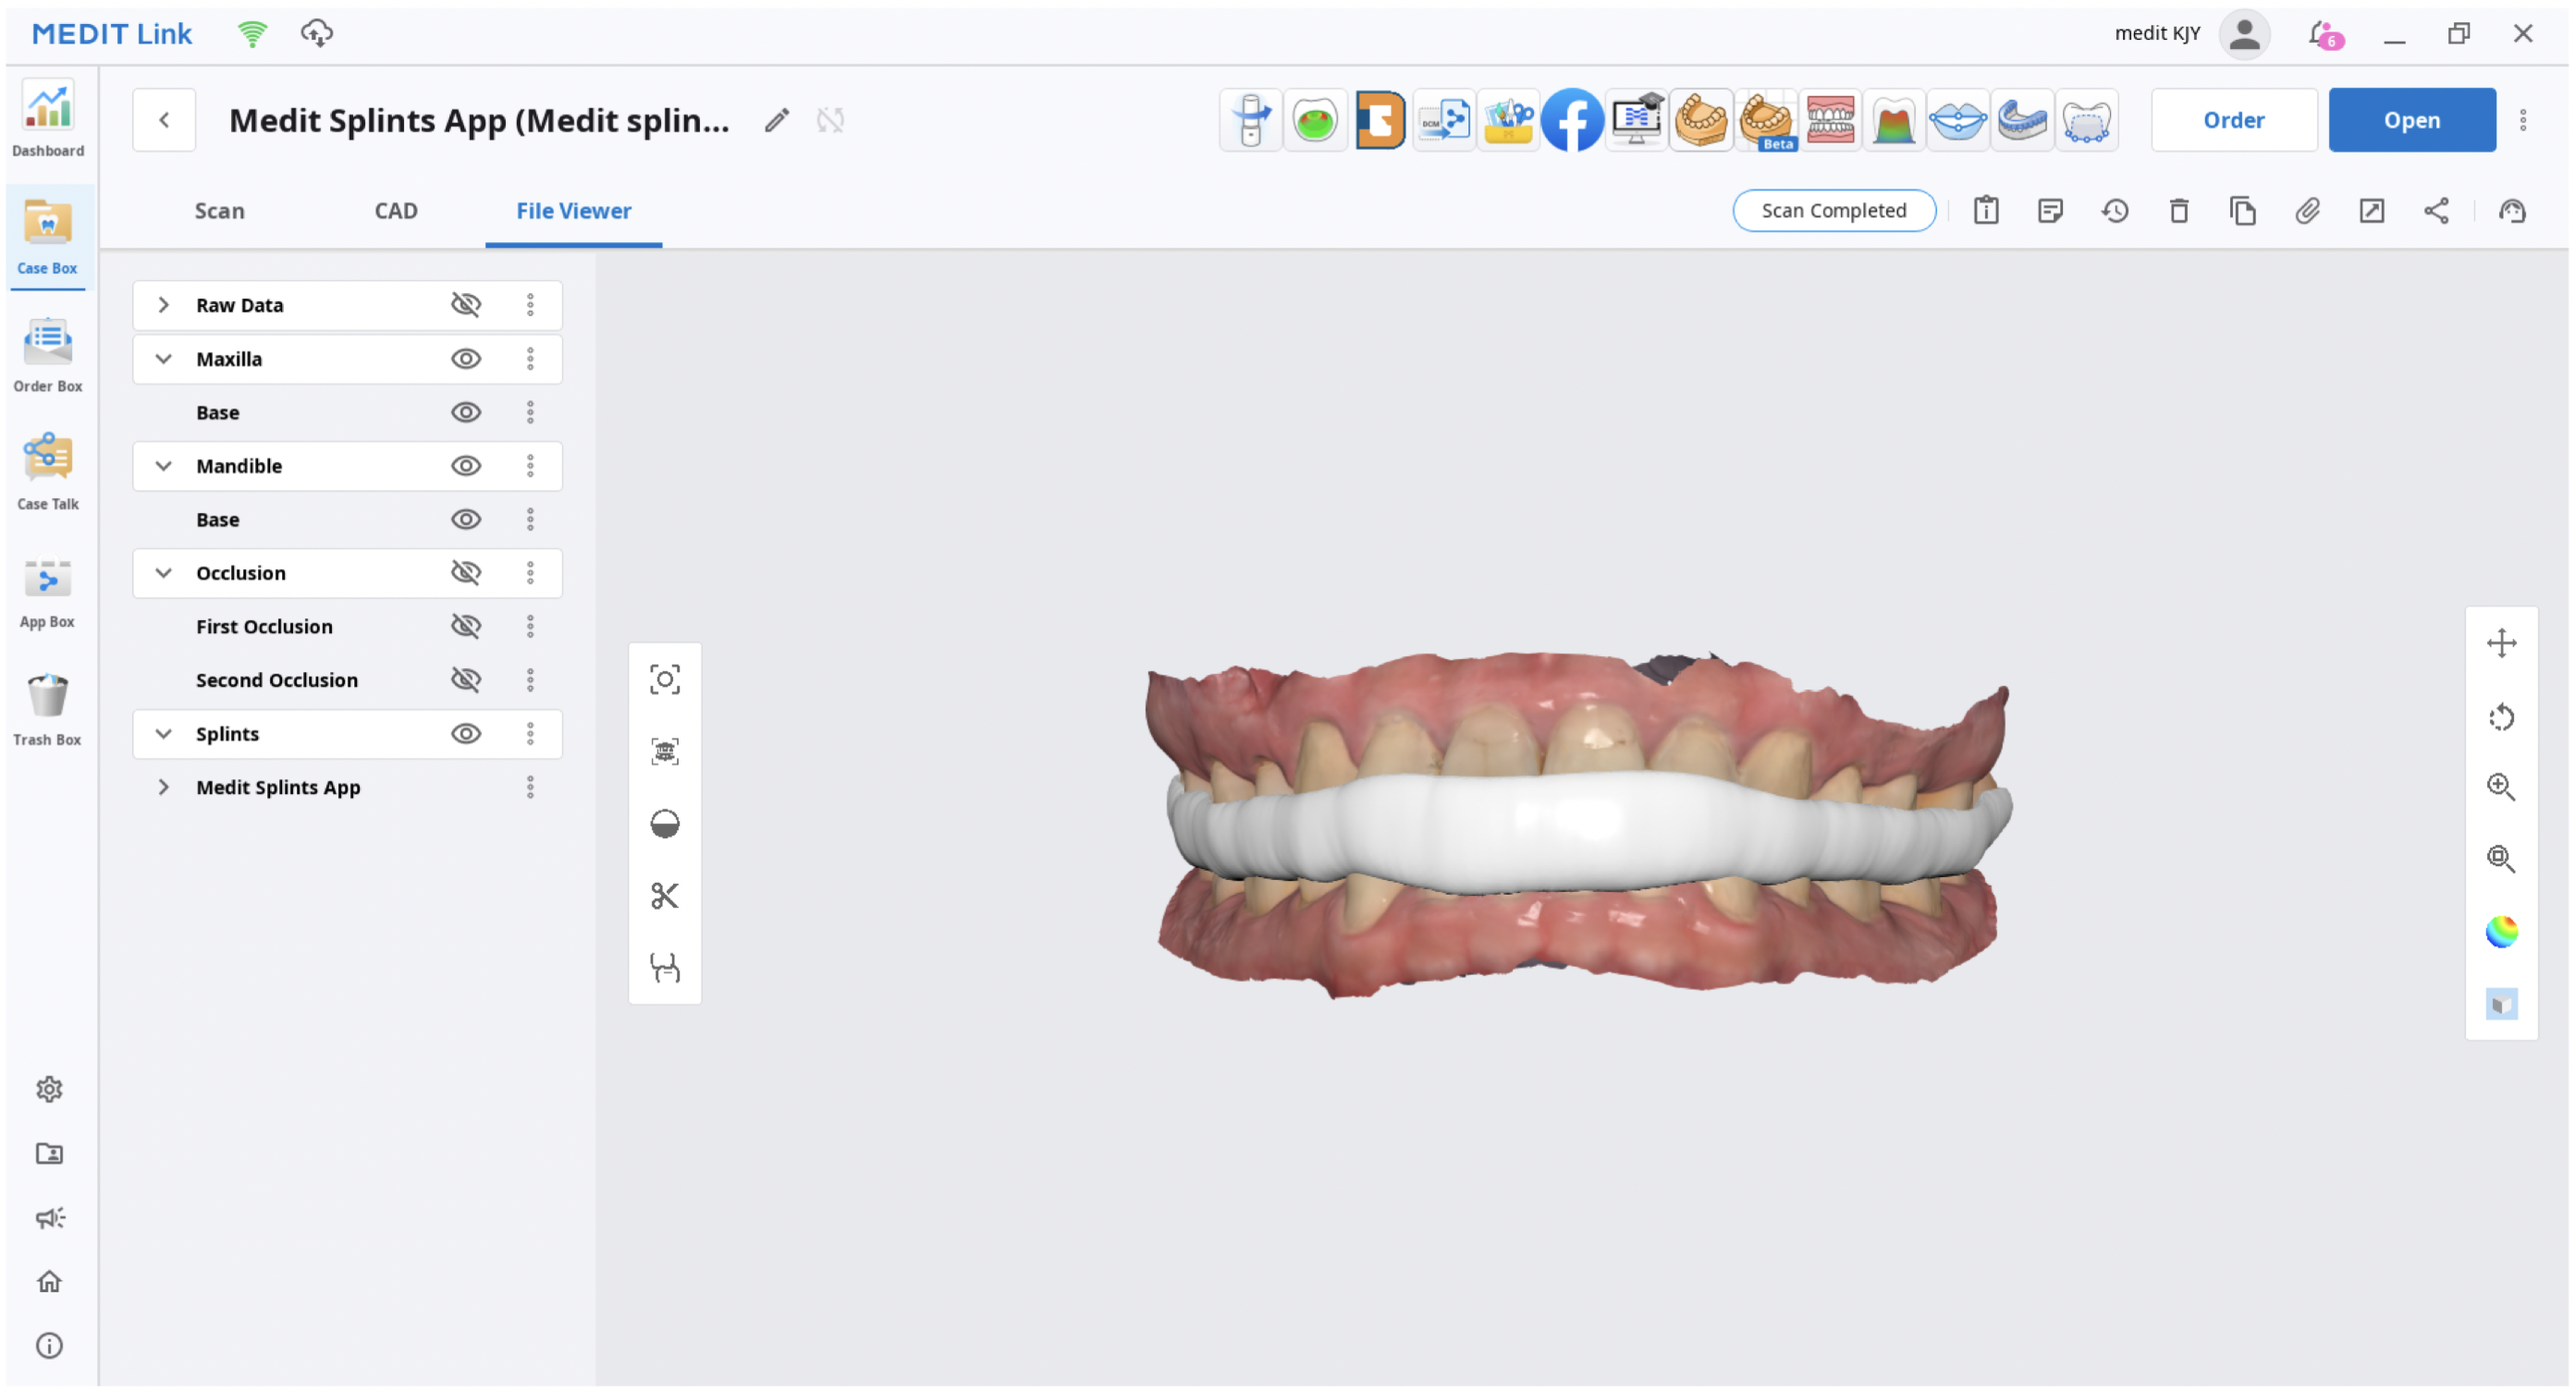Select the scissors trim tool

pos(665,895)
